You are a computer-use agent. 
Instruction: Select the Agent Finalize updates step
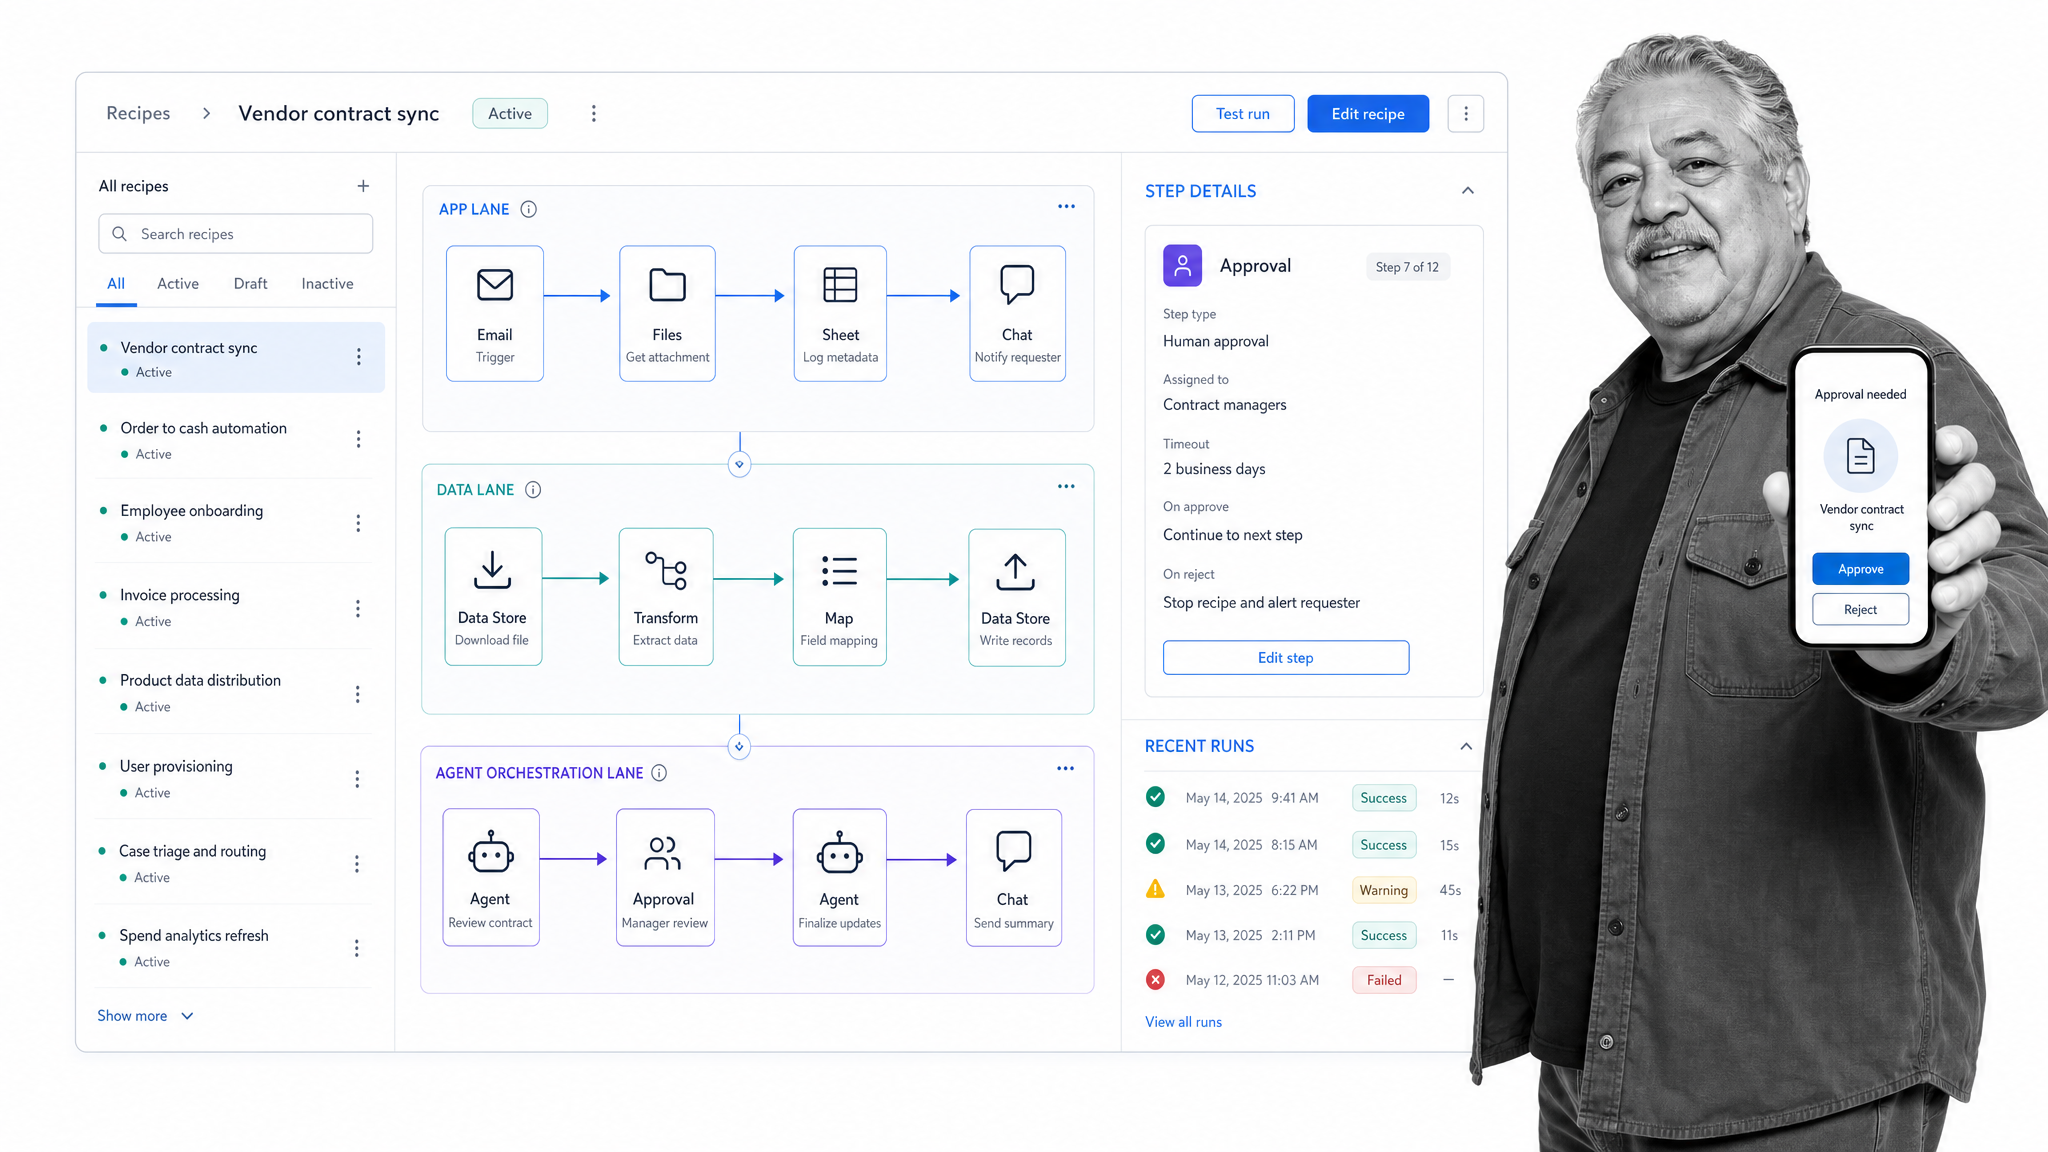839,877
